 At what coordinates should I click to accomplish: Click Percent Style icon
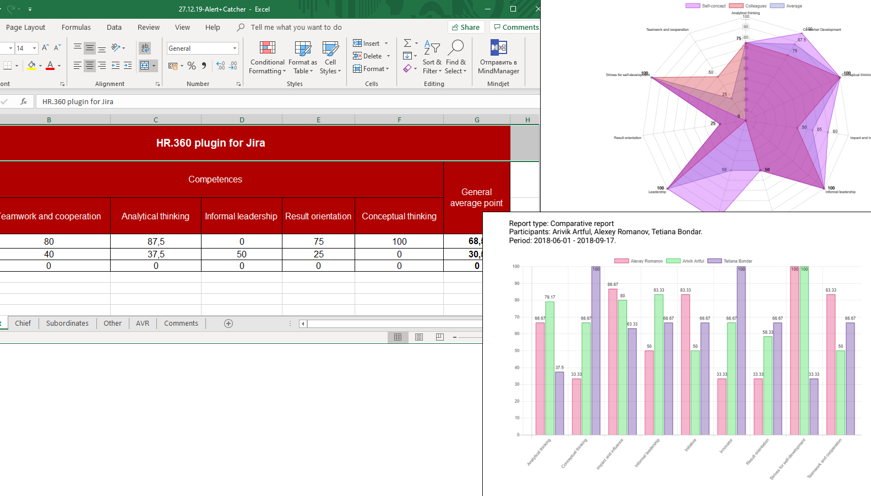coord(191,66)
